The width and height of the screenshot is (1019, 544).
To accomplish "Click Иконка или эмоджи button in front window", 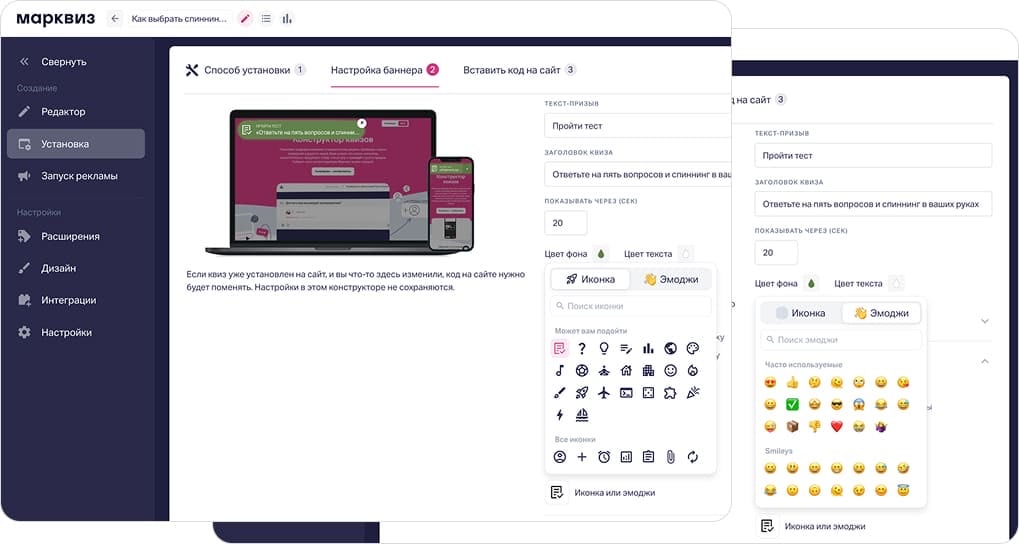I will [600, 493].
